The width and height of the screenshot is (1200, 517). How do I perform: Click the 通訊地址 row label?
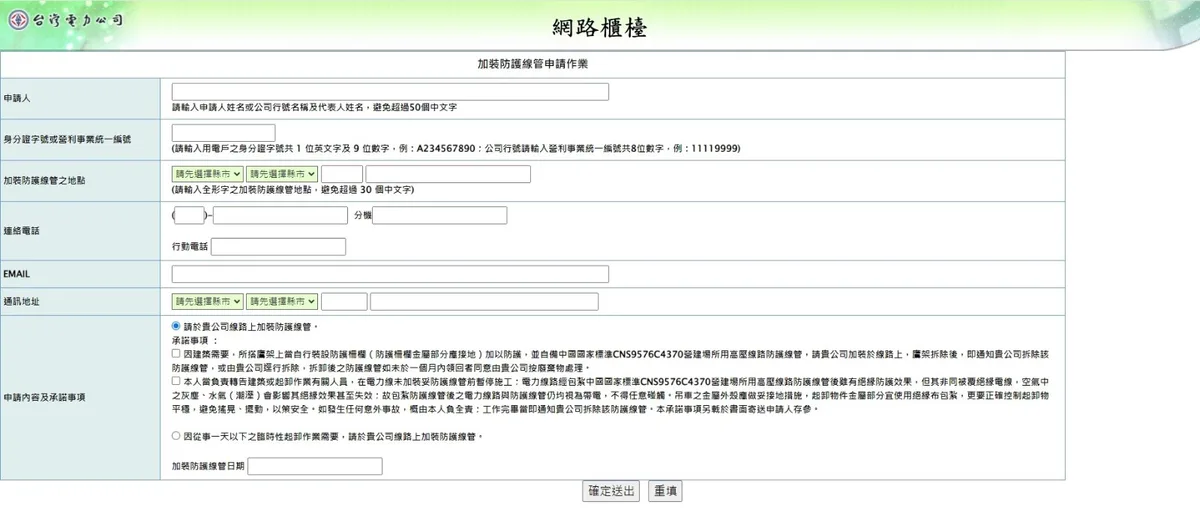[x=21, y=300]
